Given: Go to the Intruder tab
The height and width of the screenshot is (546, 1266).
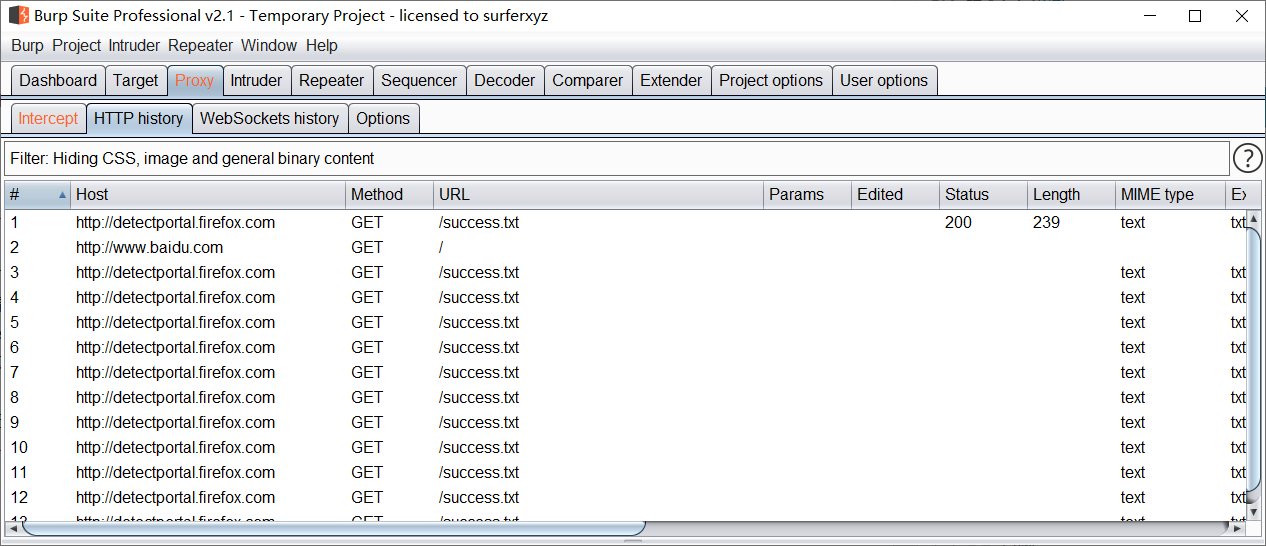Looking at the screenshot, I should tap(256, 81).
